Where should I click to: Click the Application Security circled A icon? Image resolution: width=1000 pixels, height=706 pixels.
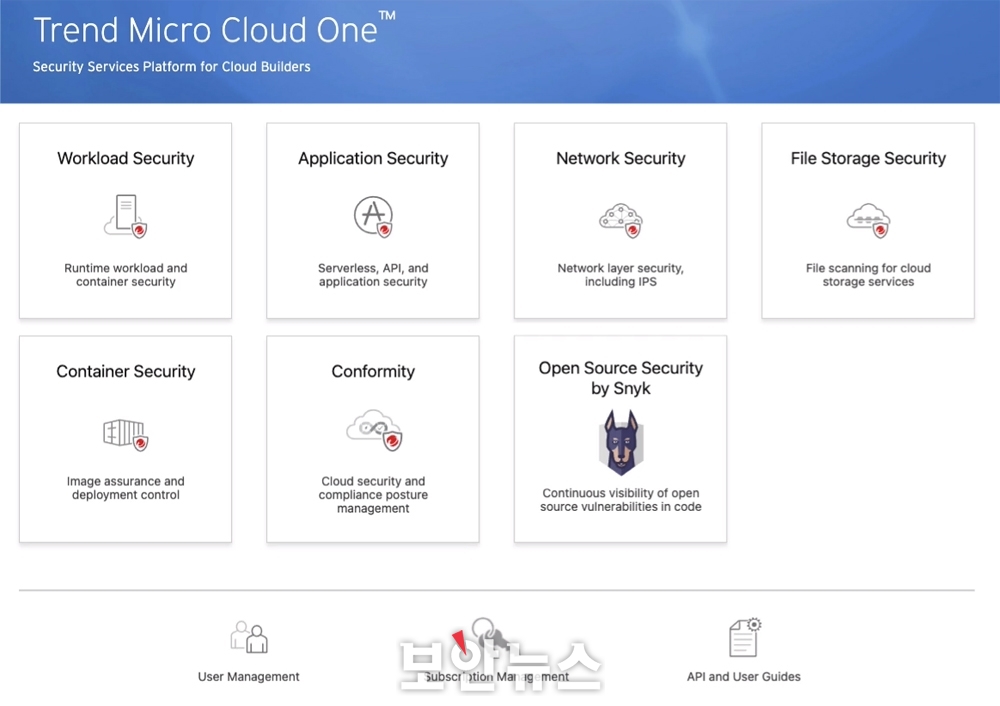coord(373,217)
